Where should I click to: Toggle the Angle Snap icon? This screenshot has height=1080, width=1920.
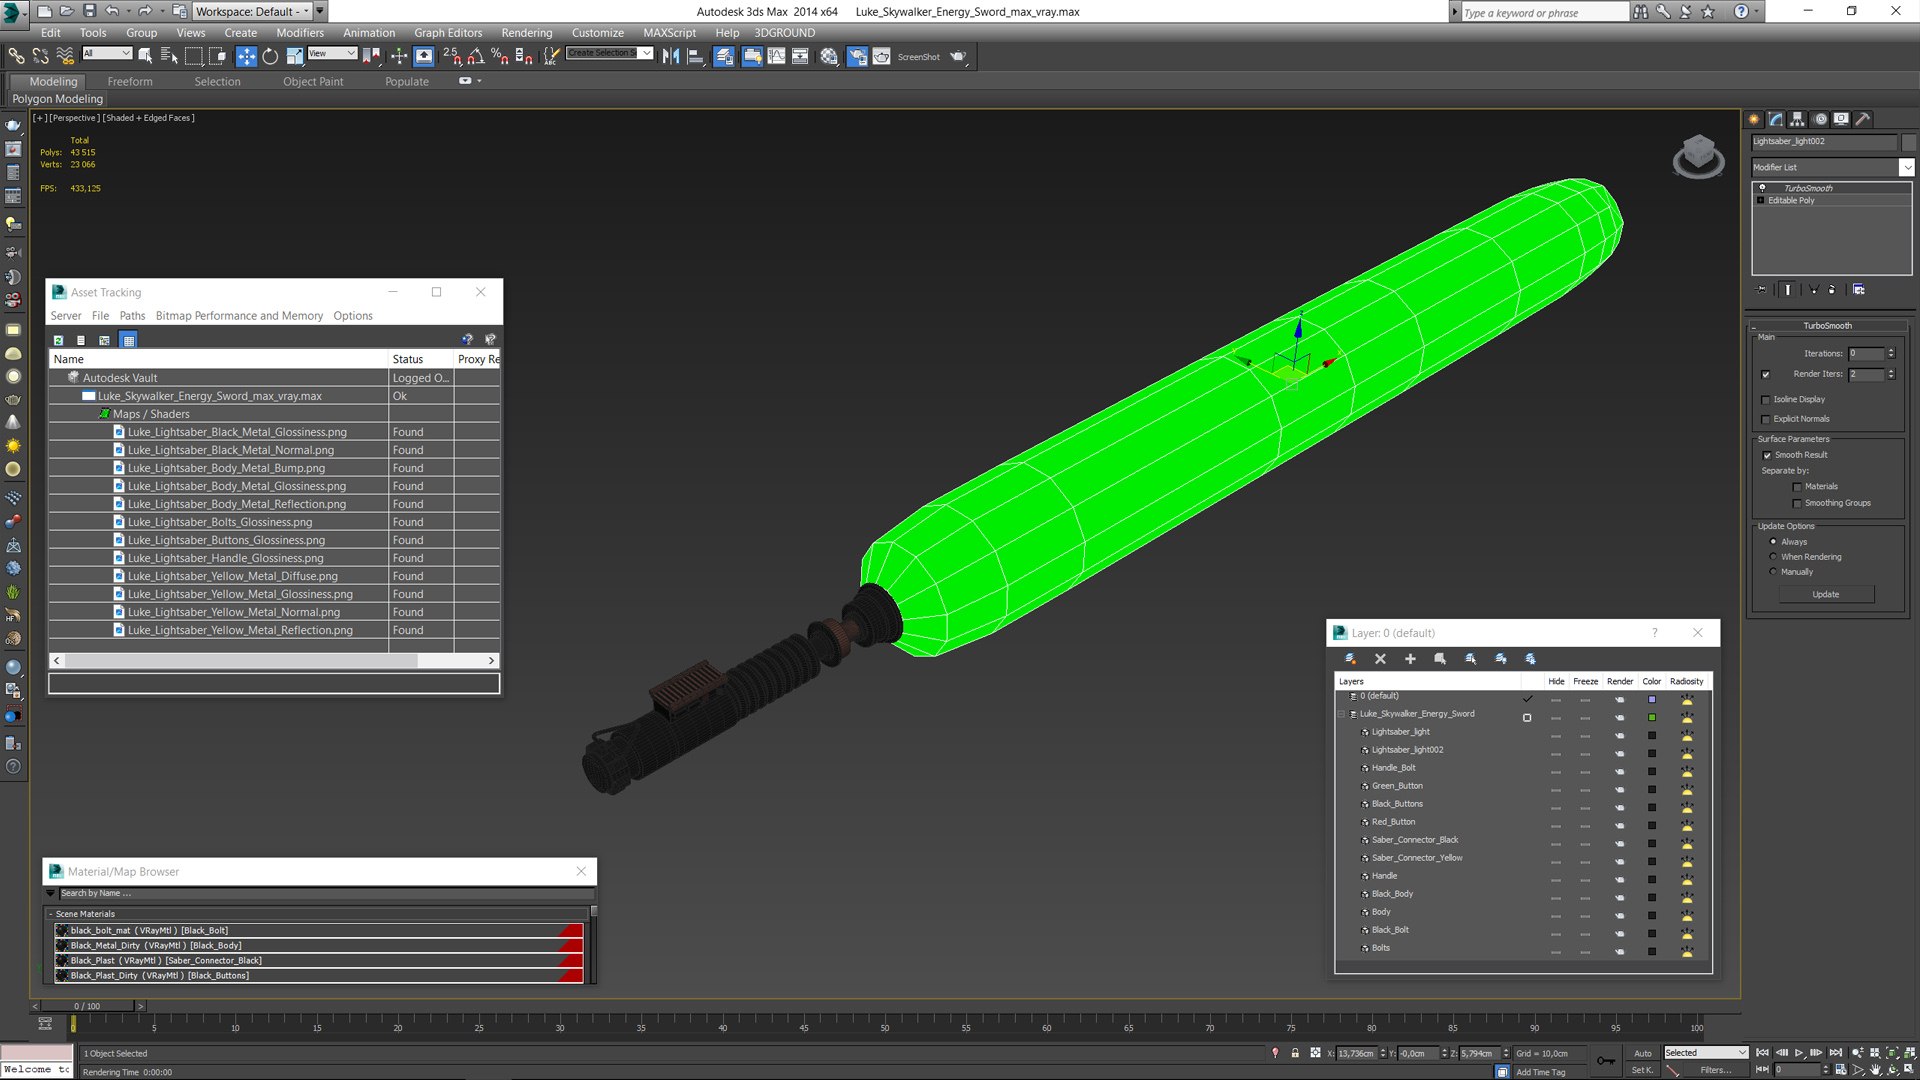(476, 56)
